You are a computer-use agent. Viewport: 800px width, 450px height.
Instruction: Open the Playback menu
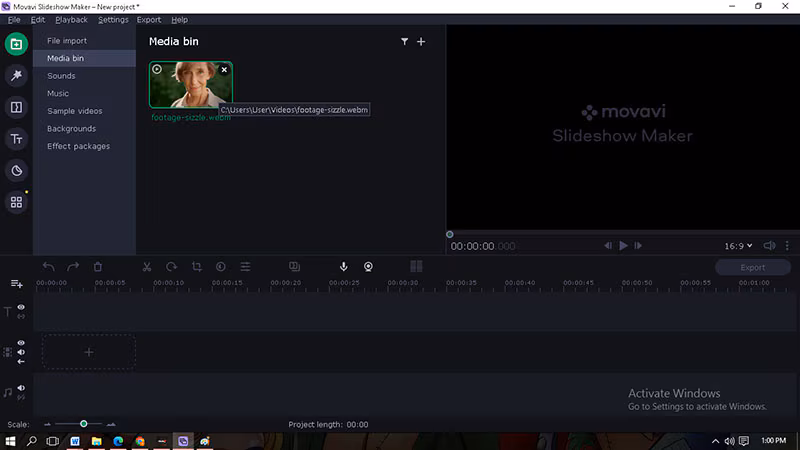[x=71, y=20]
